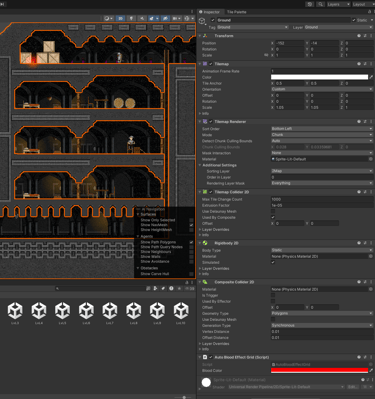375x399 pixels.
Task: Open Rigidbody Body Type dropdown
Action: [322, 250]
